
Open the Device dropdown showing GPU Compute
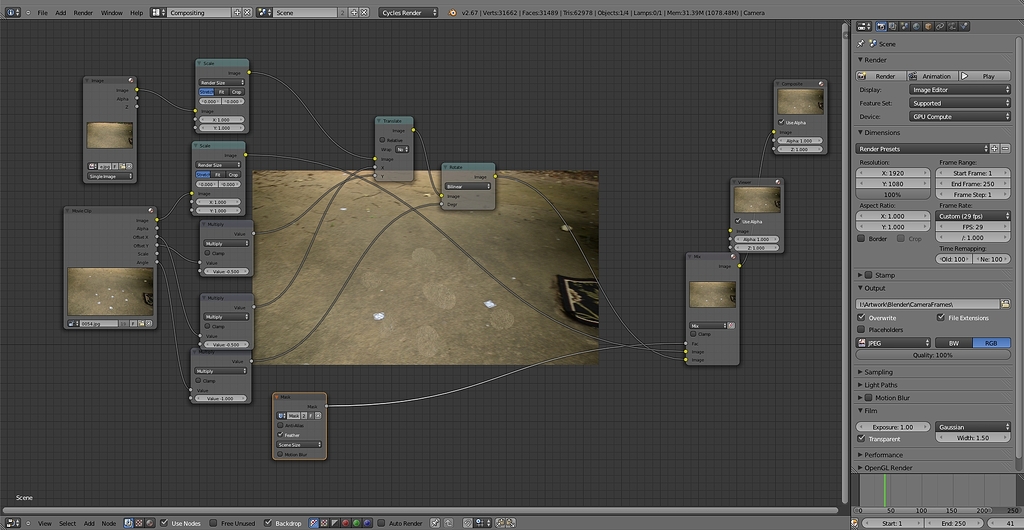tap(959, 116)
